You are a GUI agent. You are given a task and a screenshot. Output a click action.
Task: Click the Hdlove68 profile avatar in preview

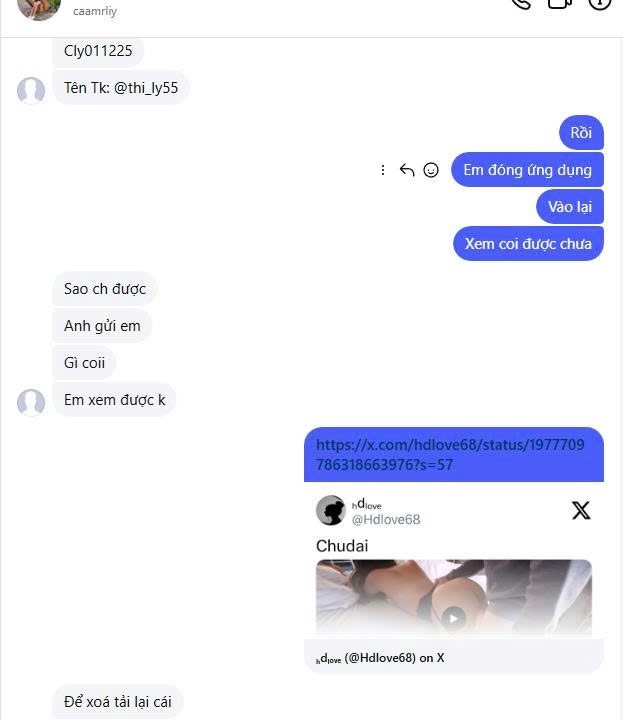coord(331,510)
